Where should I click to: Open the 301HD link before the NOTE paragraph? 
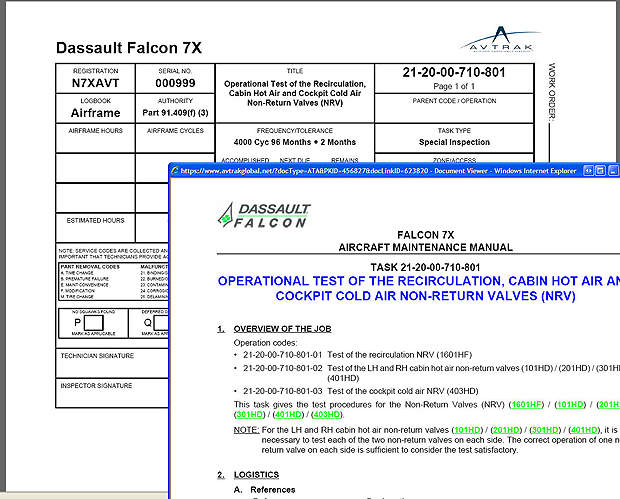pyautogui.click(x=250, y=414)
